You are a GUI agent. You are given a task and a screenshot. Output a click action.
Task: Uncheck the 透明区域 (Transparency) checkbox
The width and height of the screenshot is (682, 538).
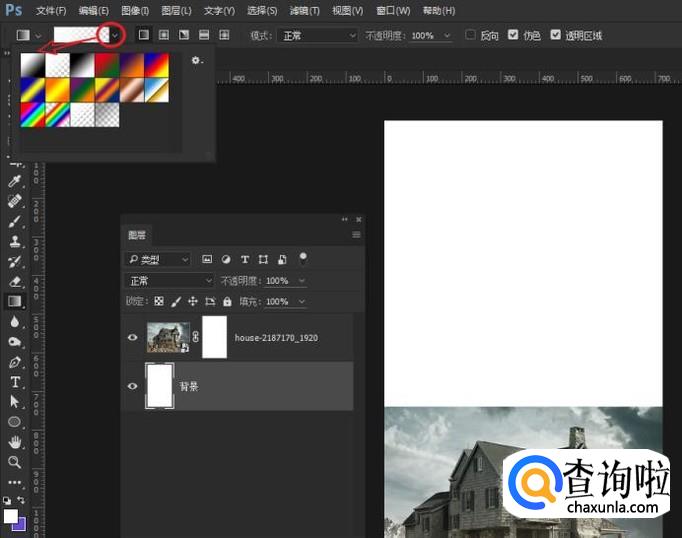(555, 35)
